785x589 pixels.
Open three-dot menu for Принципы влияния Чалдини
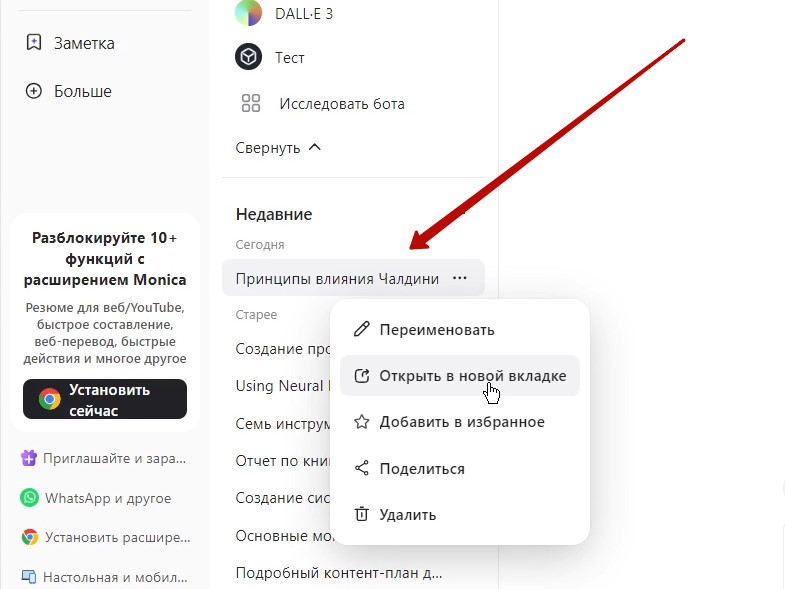(x=459, y=279)
